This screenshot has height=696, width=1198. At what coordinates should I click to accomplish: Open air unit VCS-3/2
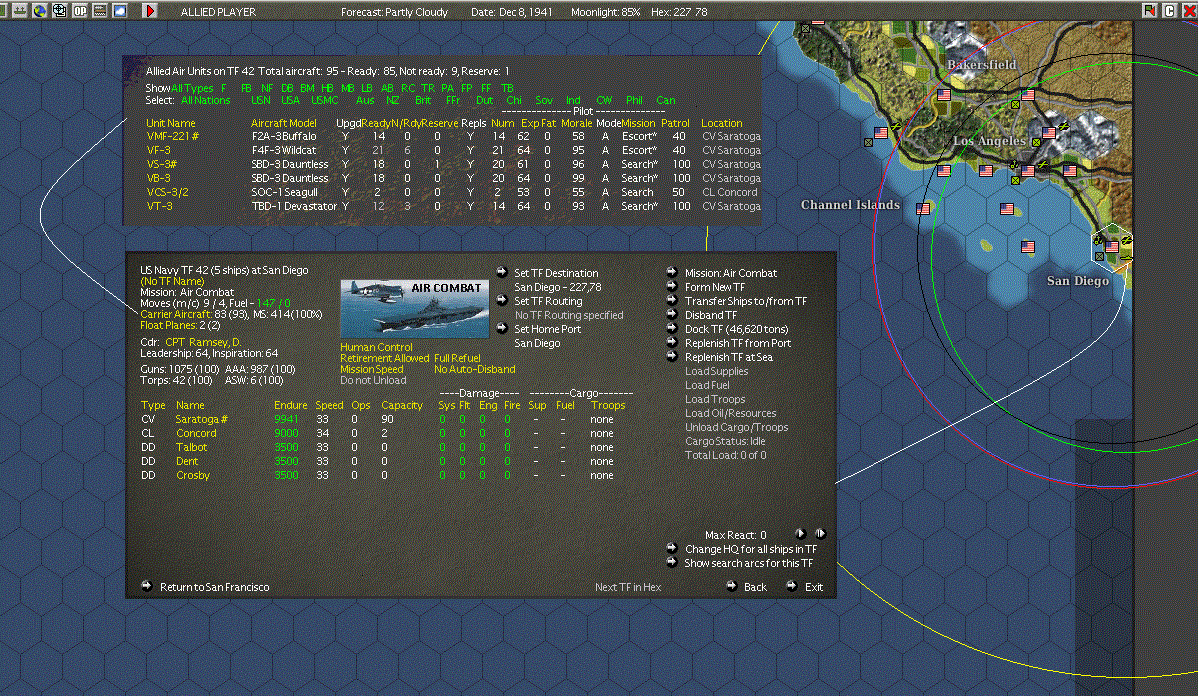point(167,193)
